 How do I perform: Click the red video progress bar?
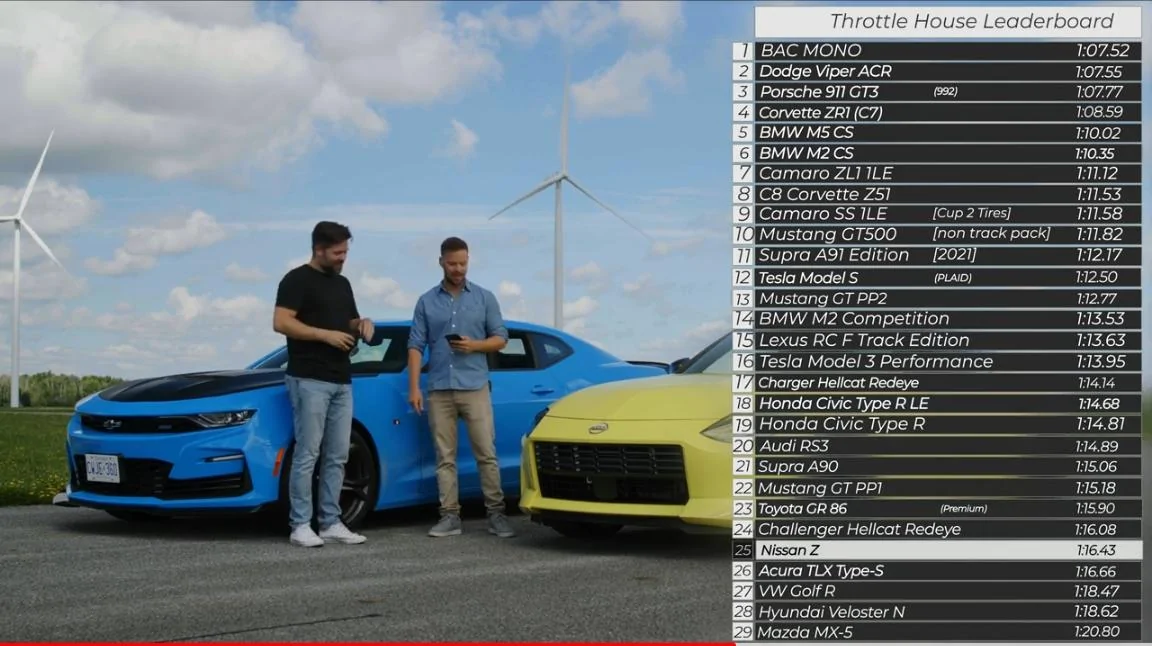point(367,644)
